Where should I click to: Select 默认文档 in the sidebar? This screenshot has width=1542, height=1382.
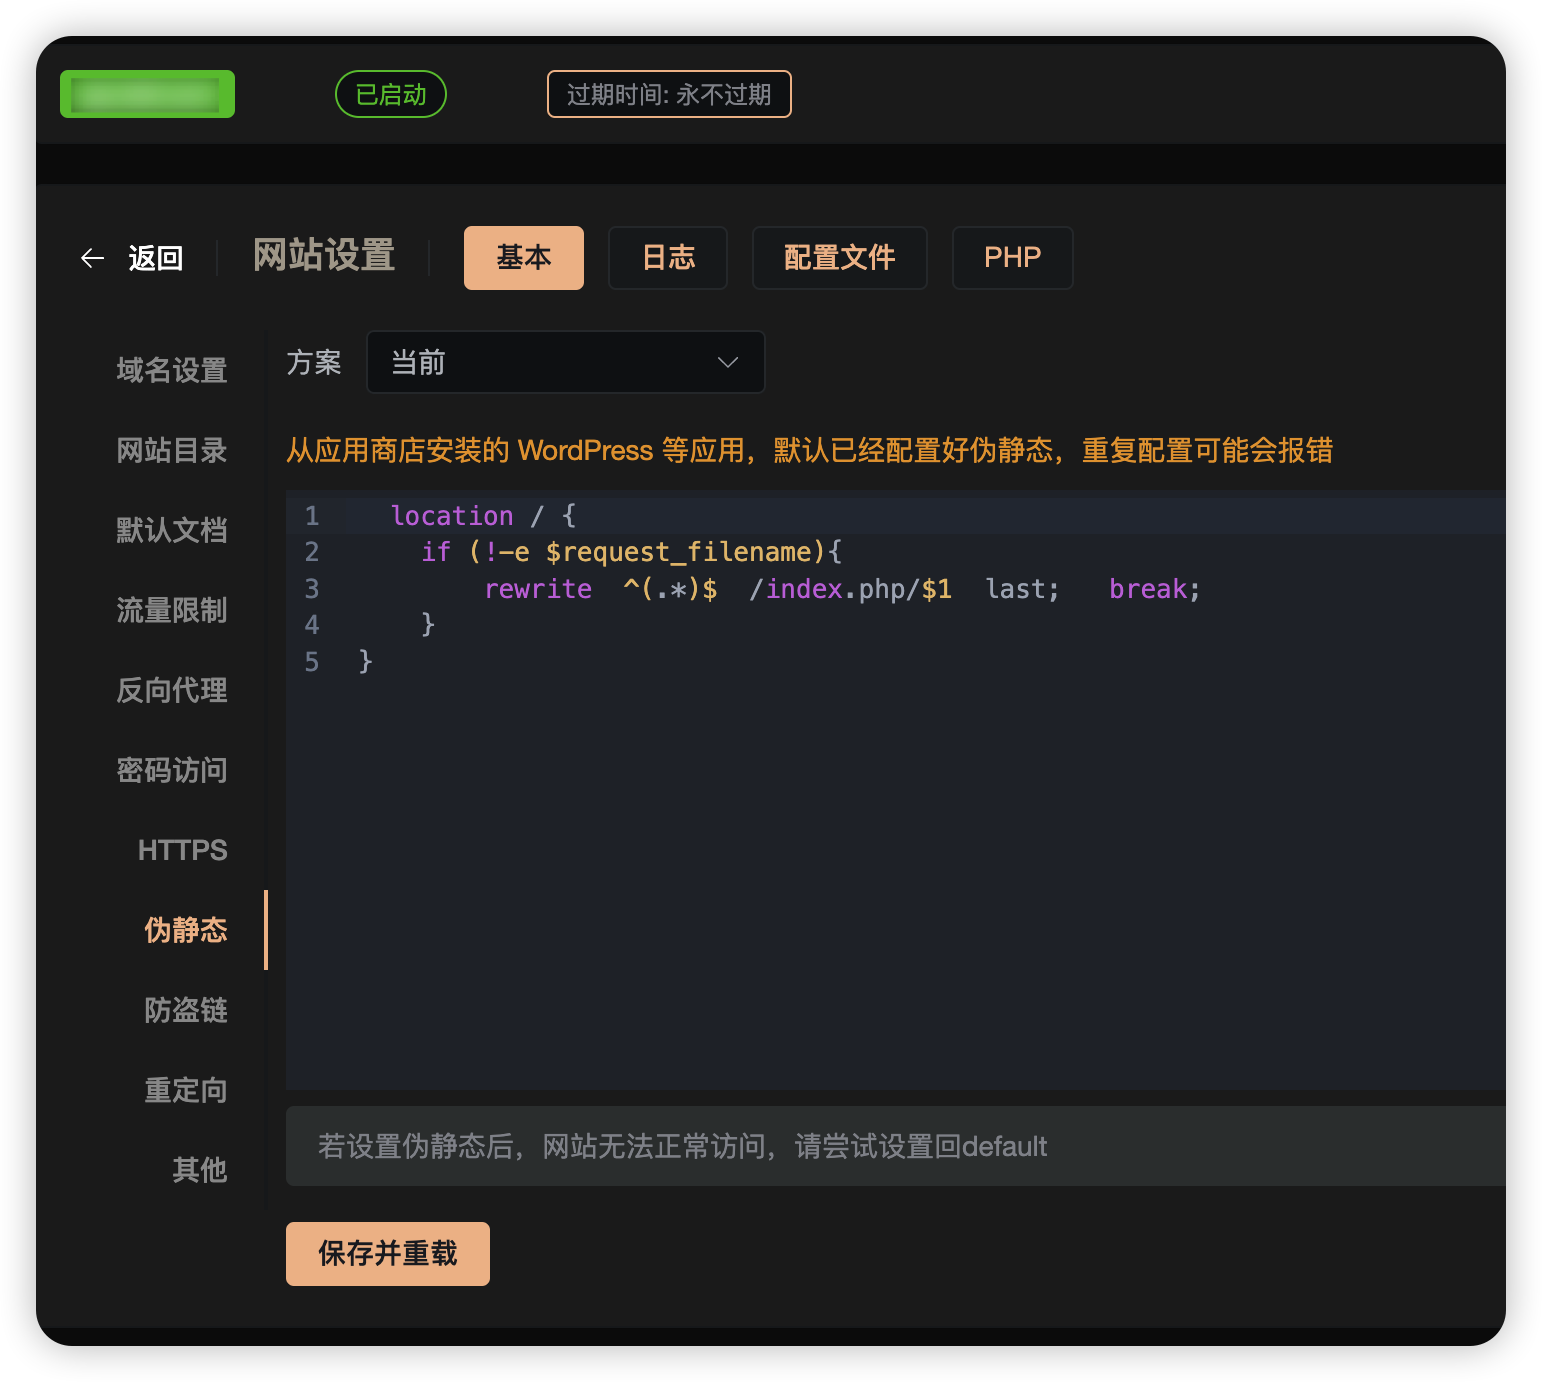172,530
